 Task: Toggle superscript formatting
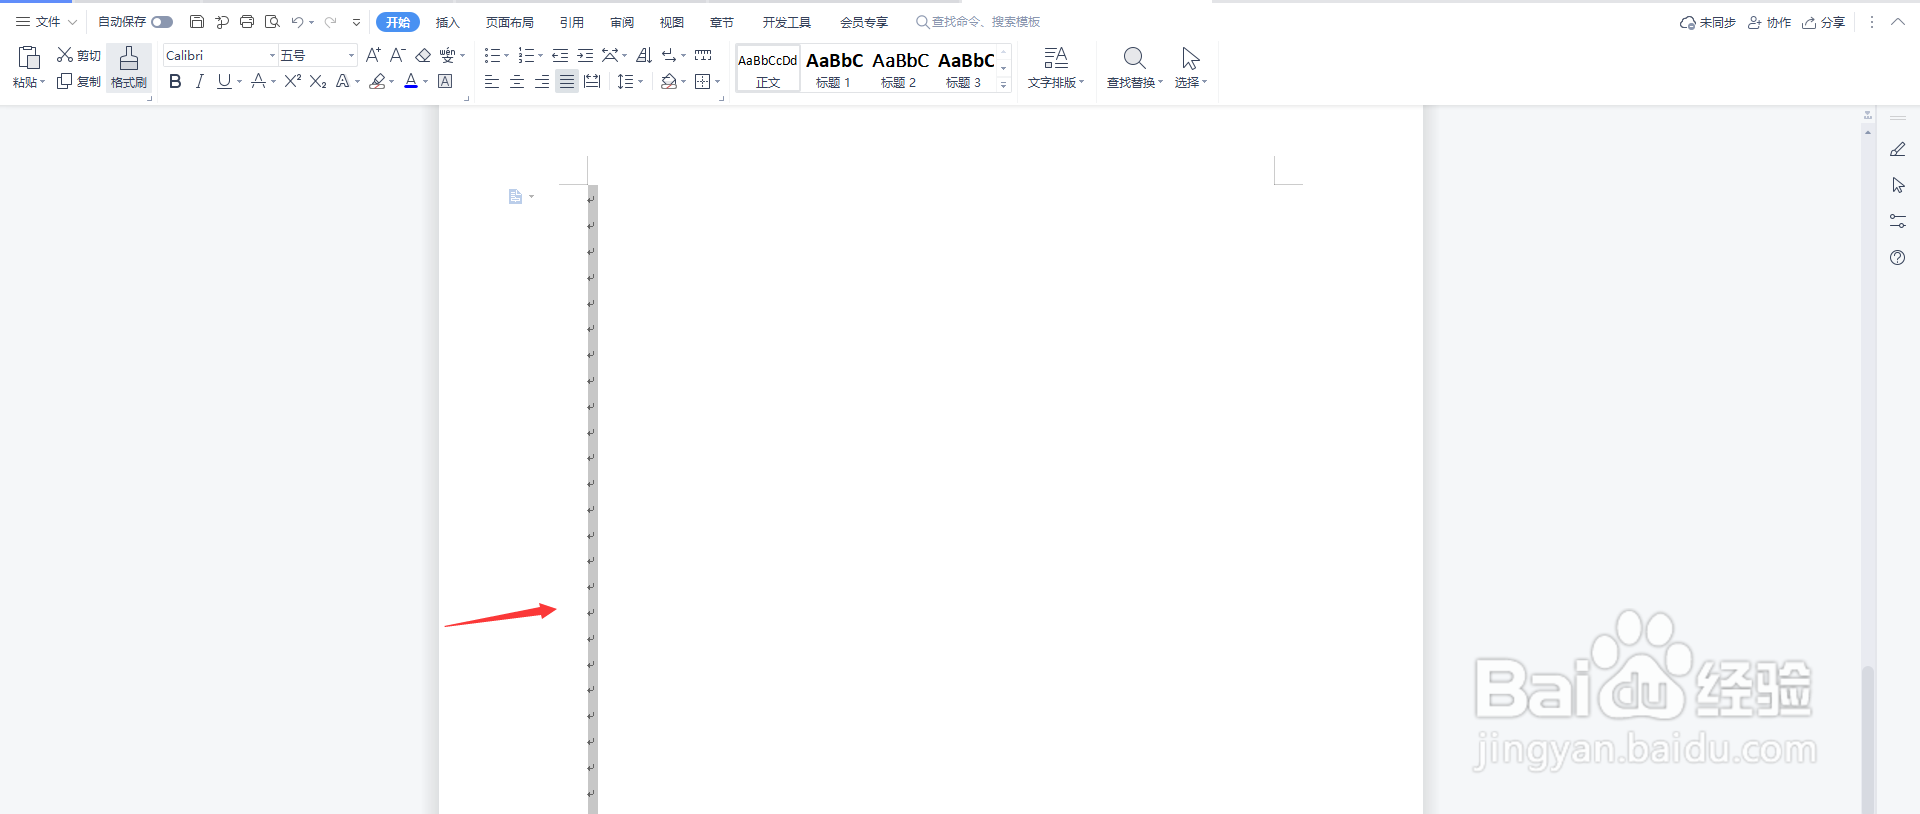[292, 81]
